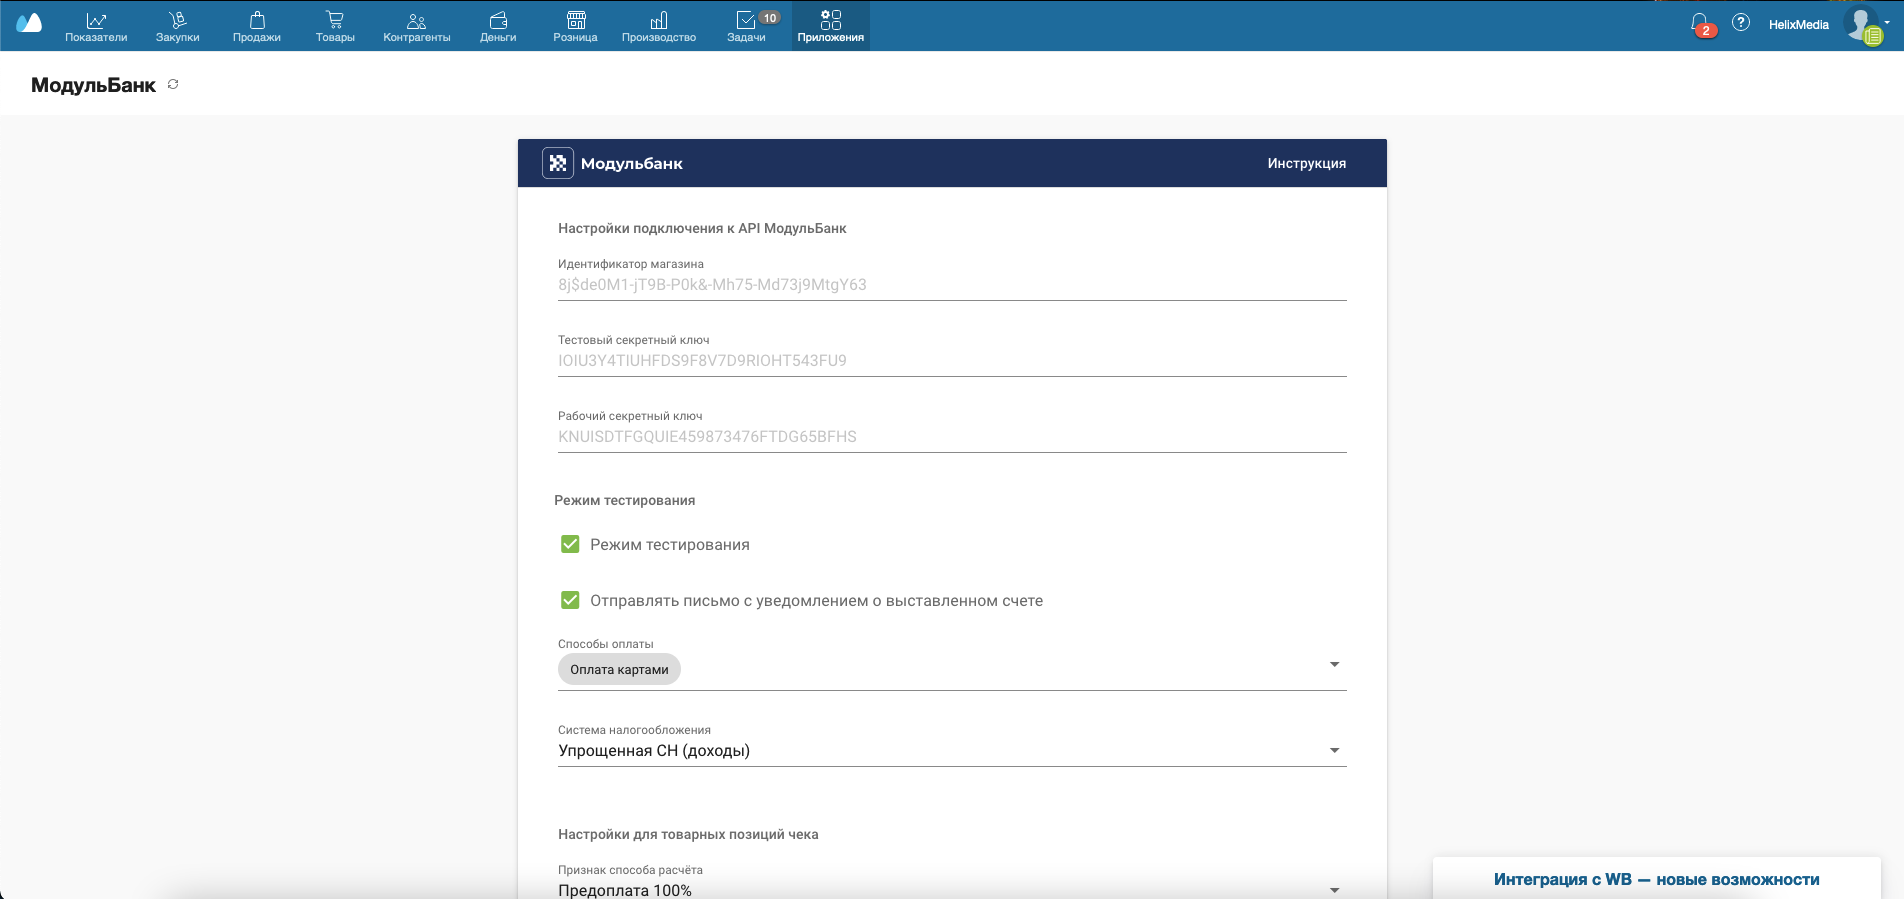Screen dimensions: 1904x899
Task: Go to the Производство menu item
Action: click(x=659, y=26)
